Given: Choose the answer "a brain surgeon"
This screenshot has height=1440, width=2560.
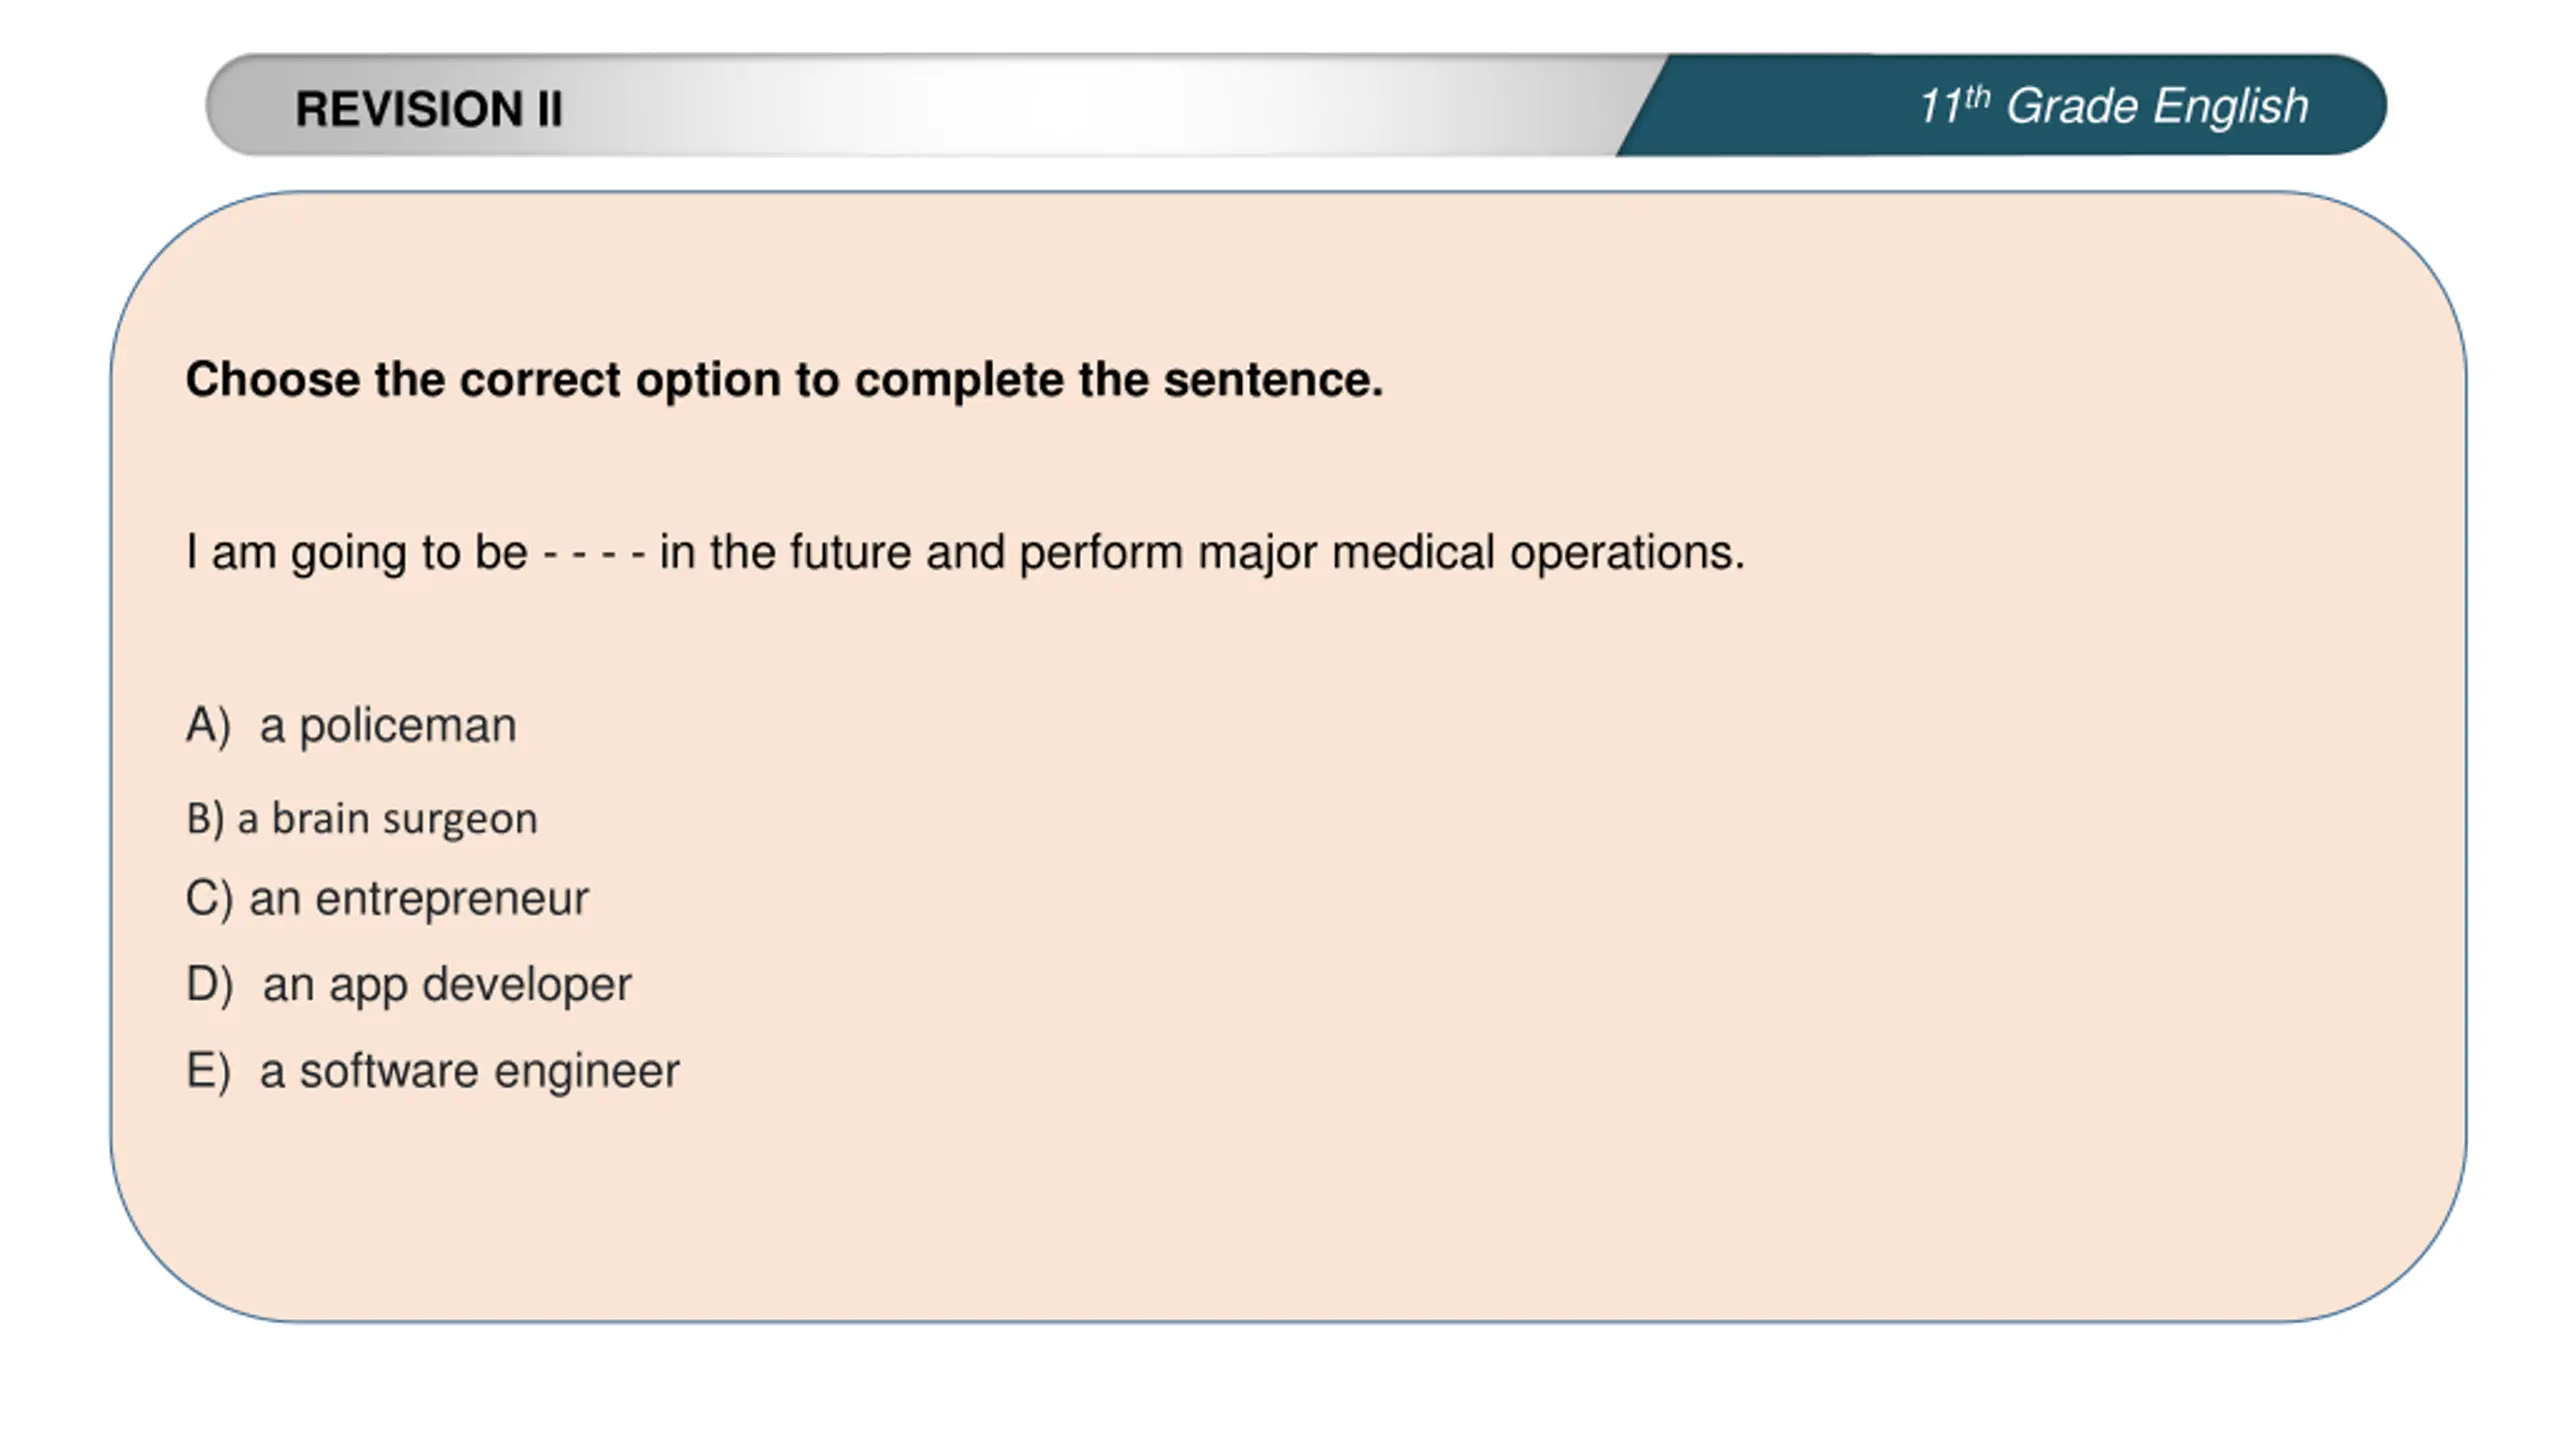Looking at the screenshot, I should (387, 819).
